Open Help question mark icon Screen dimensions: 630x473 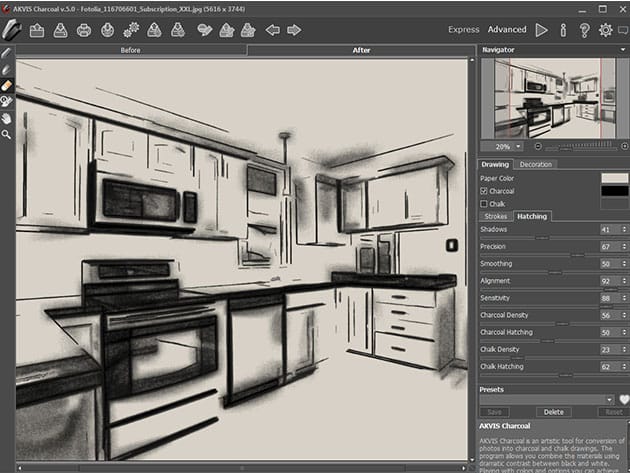[584, 30]
